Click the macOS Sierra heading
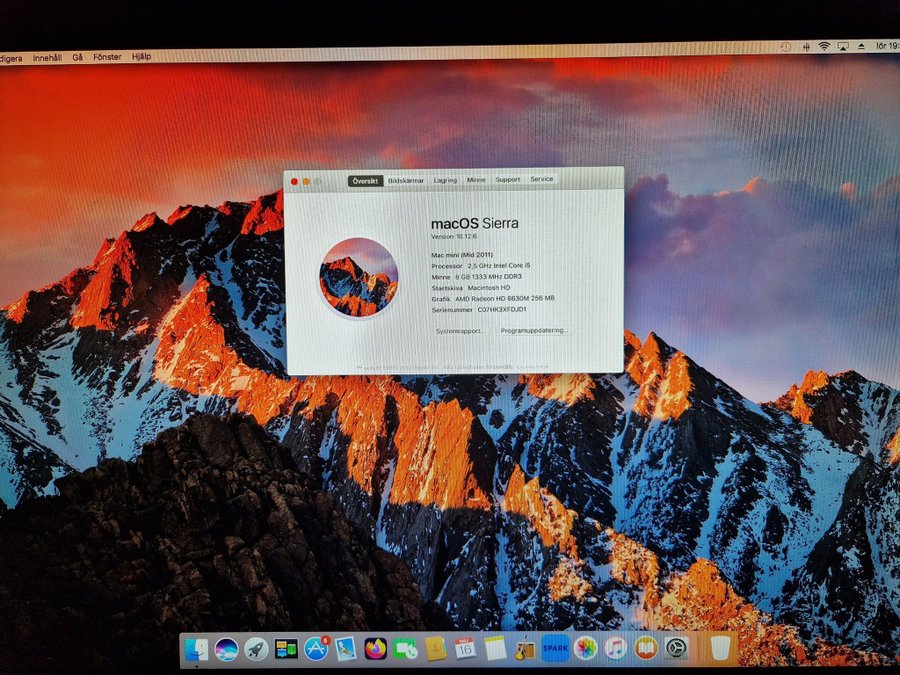Screen dimensions: 900x675 coord(475,223)
